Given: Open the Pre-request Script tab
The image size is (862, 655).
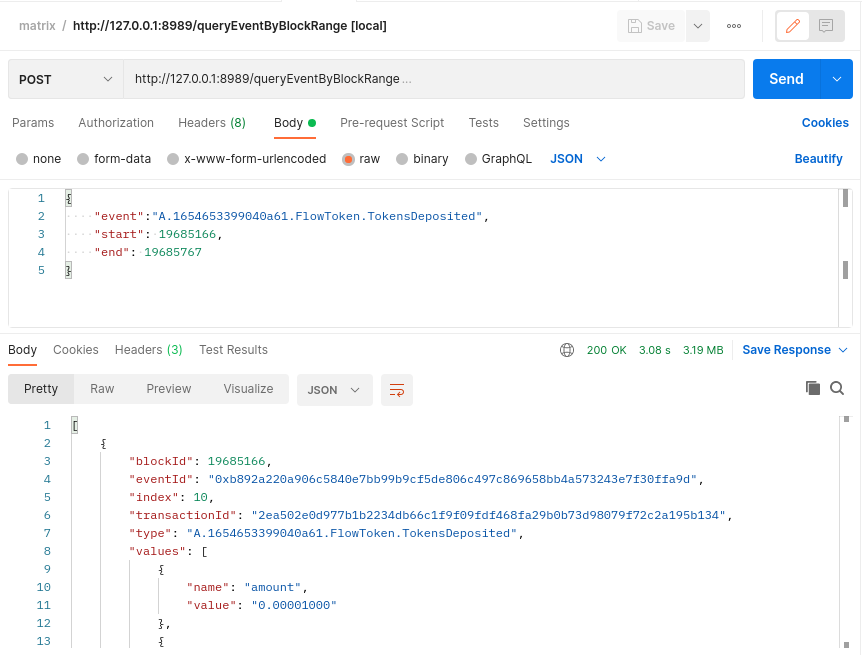Looking at the screenshot, I should click(x=392, y=123).
